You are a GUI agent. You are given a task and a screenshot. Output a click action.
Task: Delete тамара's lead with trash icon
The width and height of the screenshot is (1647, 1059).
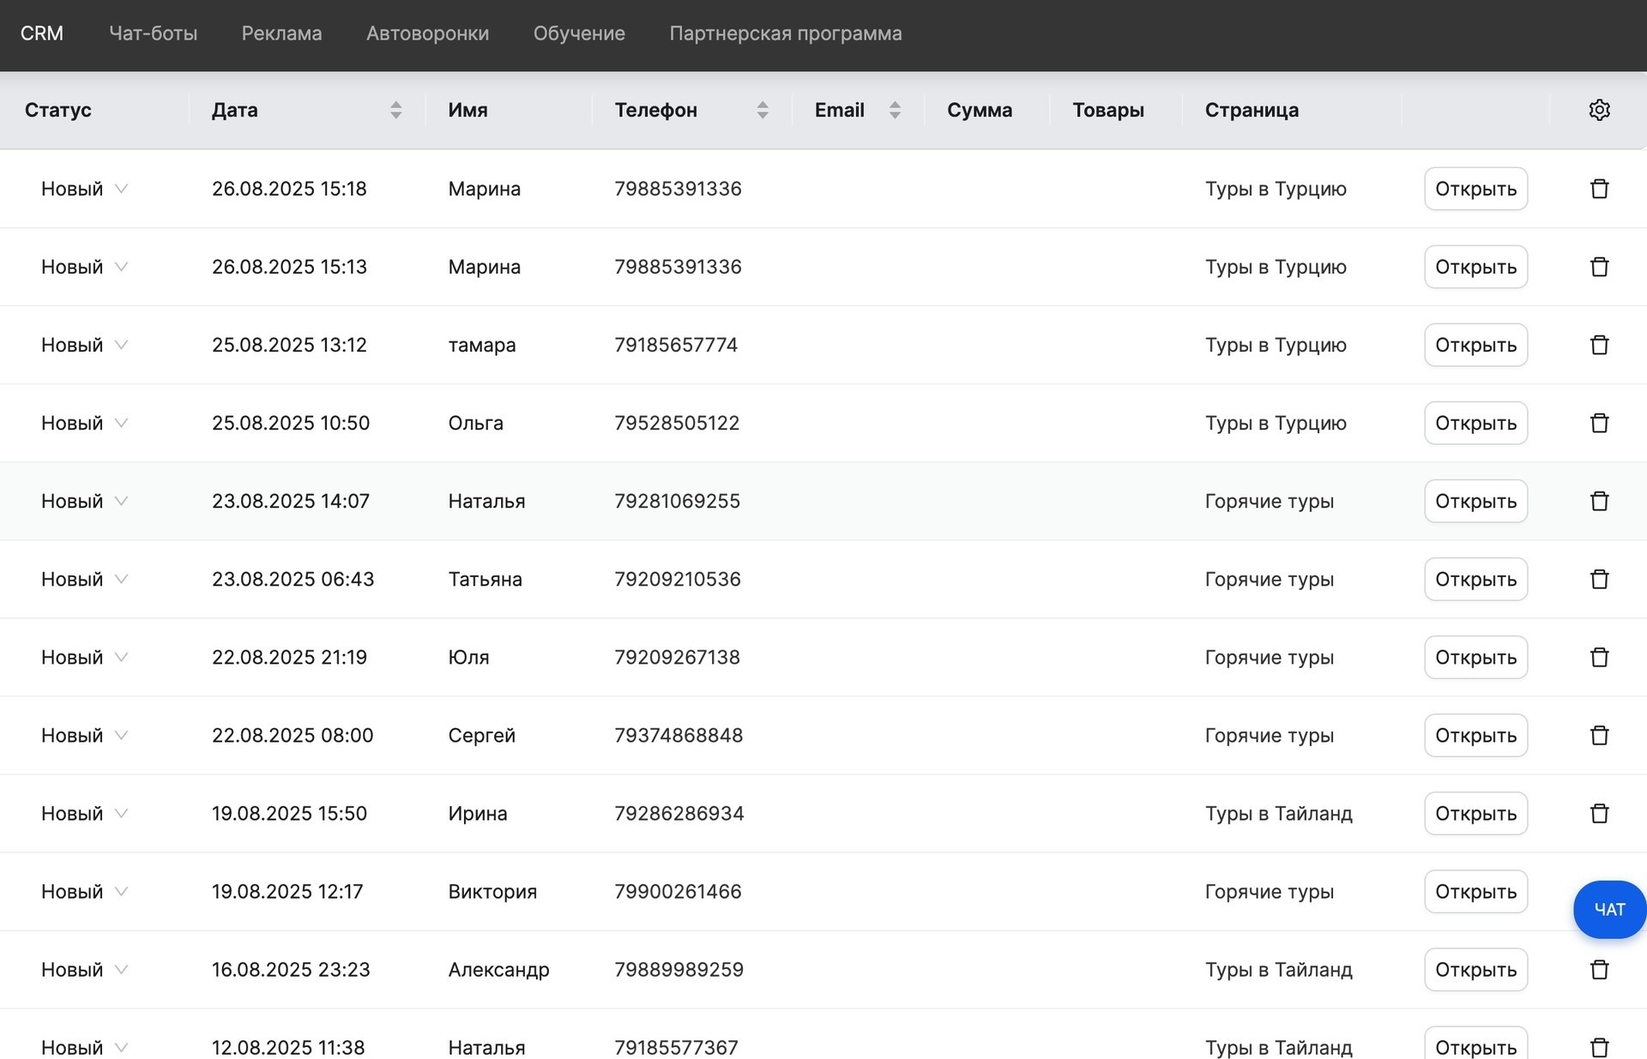coord(1599,345)
